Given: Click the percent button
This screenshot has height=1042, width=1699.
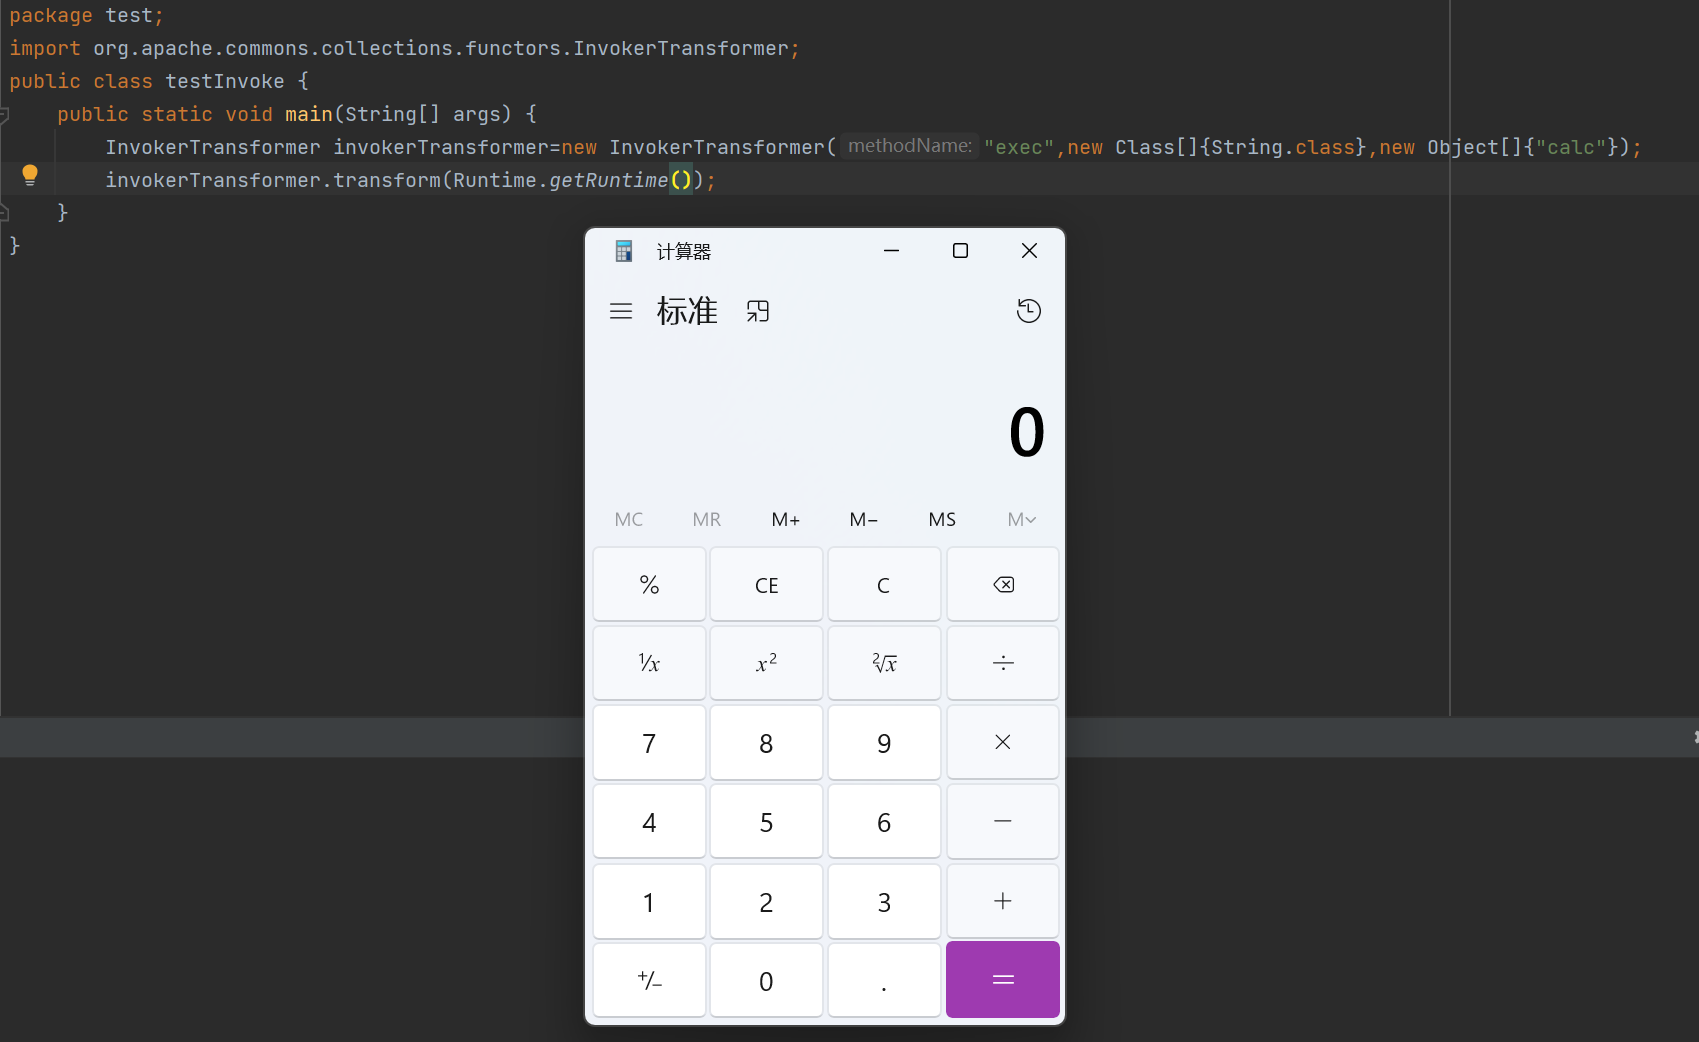Looking at the screenshot, I should click(x=649, y=585).
